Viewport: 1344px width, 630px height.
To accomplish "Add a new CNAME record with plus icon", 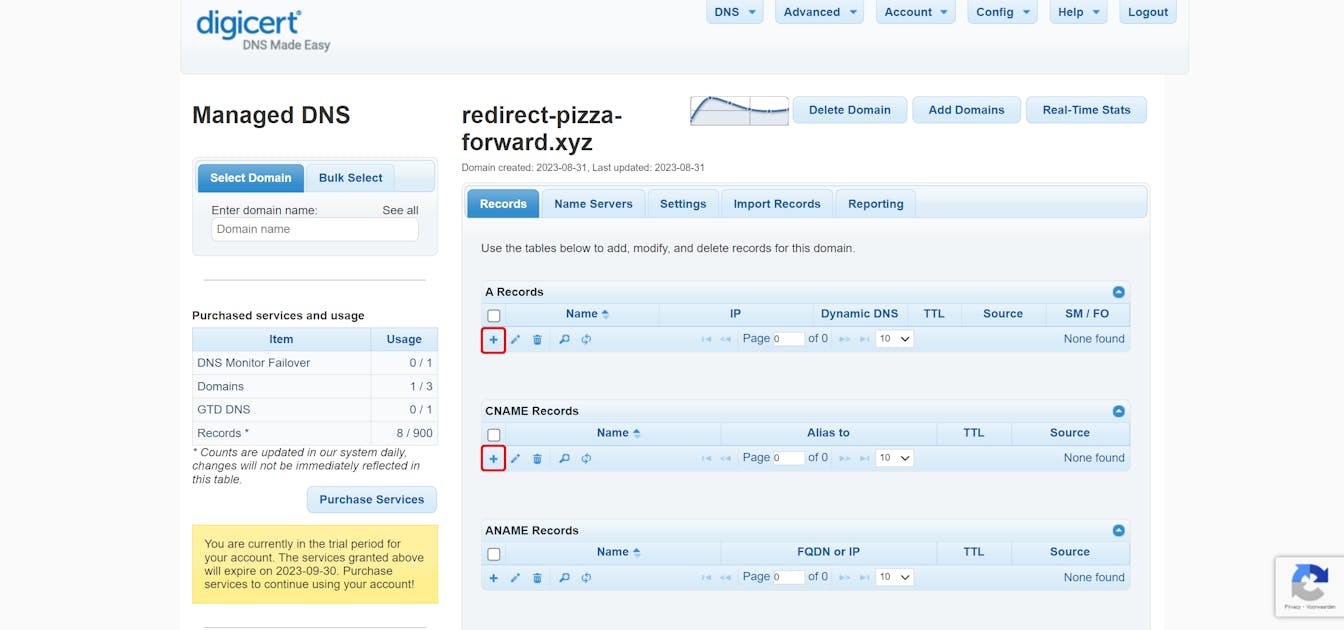I will click(493, 459).
